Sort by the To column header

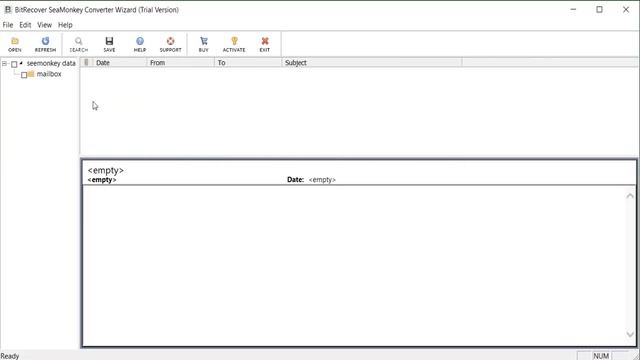tap(248, 62)
